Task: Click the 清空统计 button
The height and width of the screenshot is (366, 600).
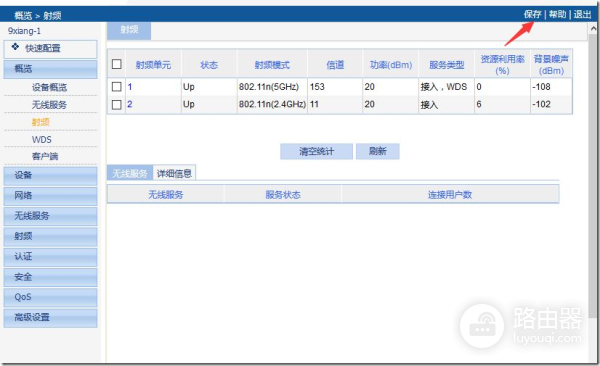Action: click(316, 151)
